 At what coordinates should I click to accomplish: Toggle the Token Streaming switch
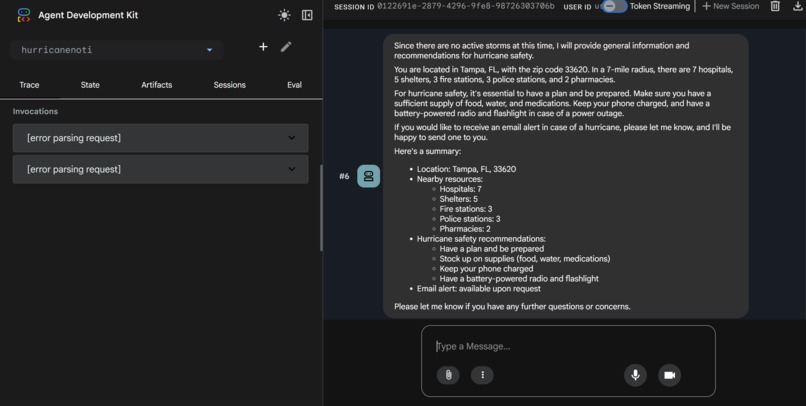click(x=614, y=6)
